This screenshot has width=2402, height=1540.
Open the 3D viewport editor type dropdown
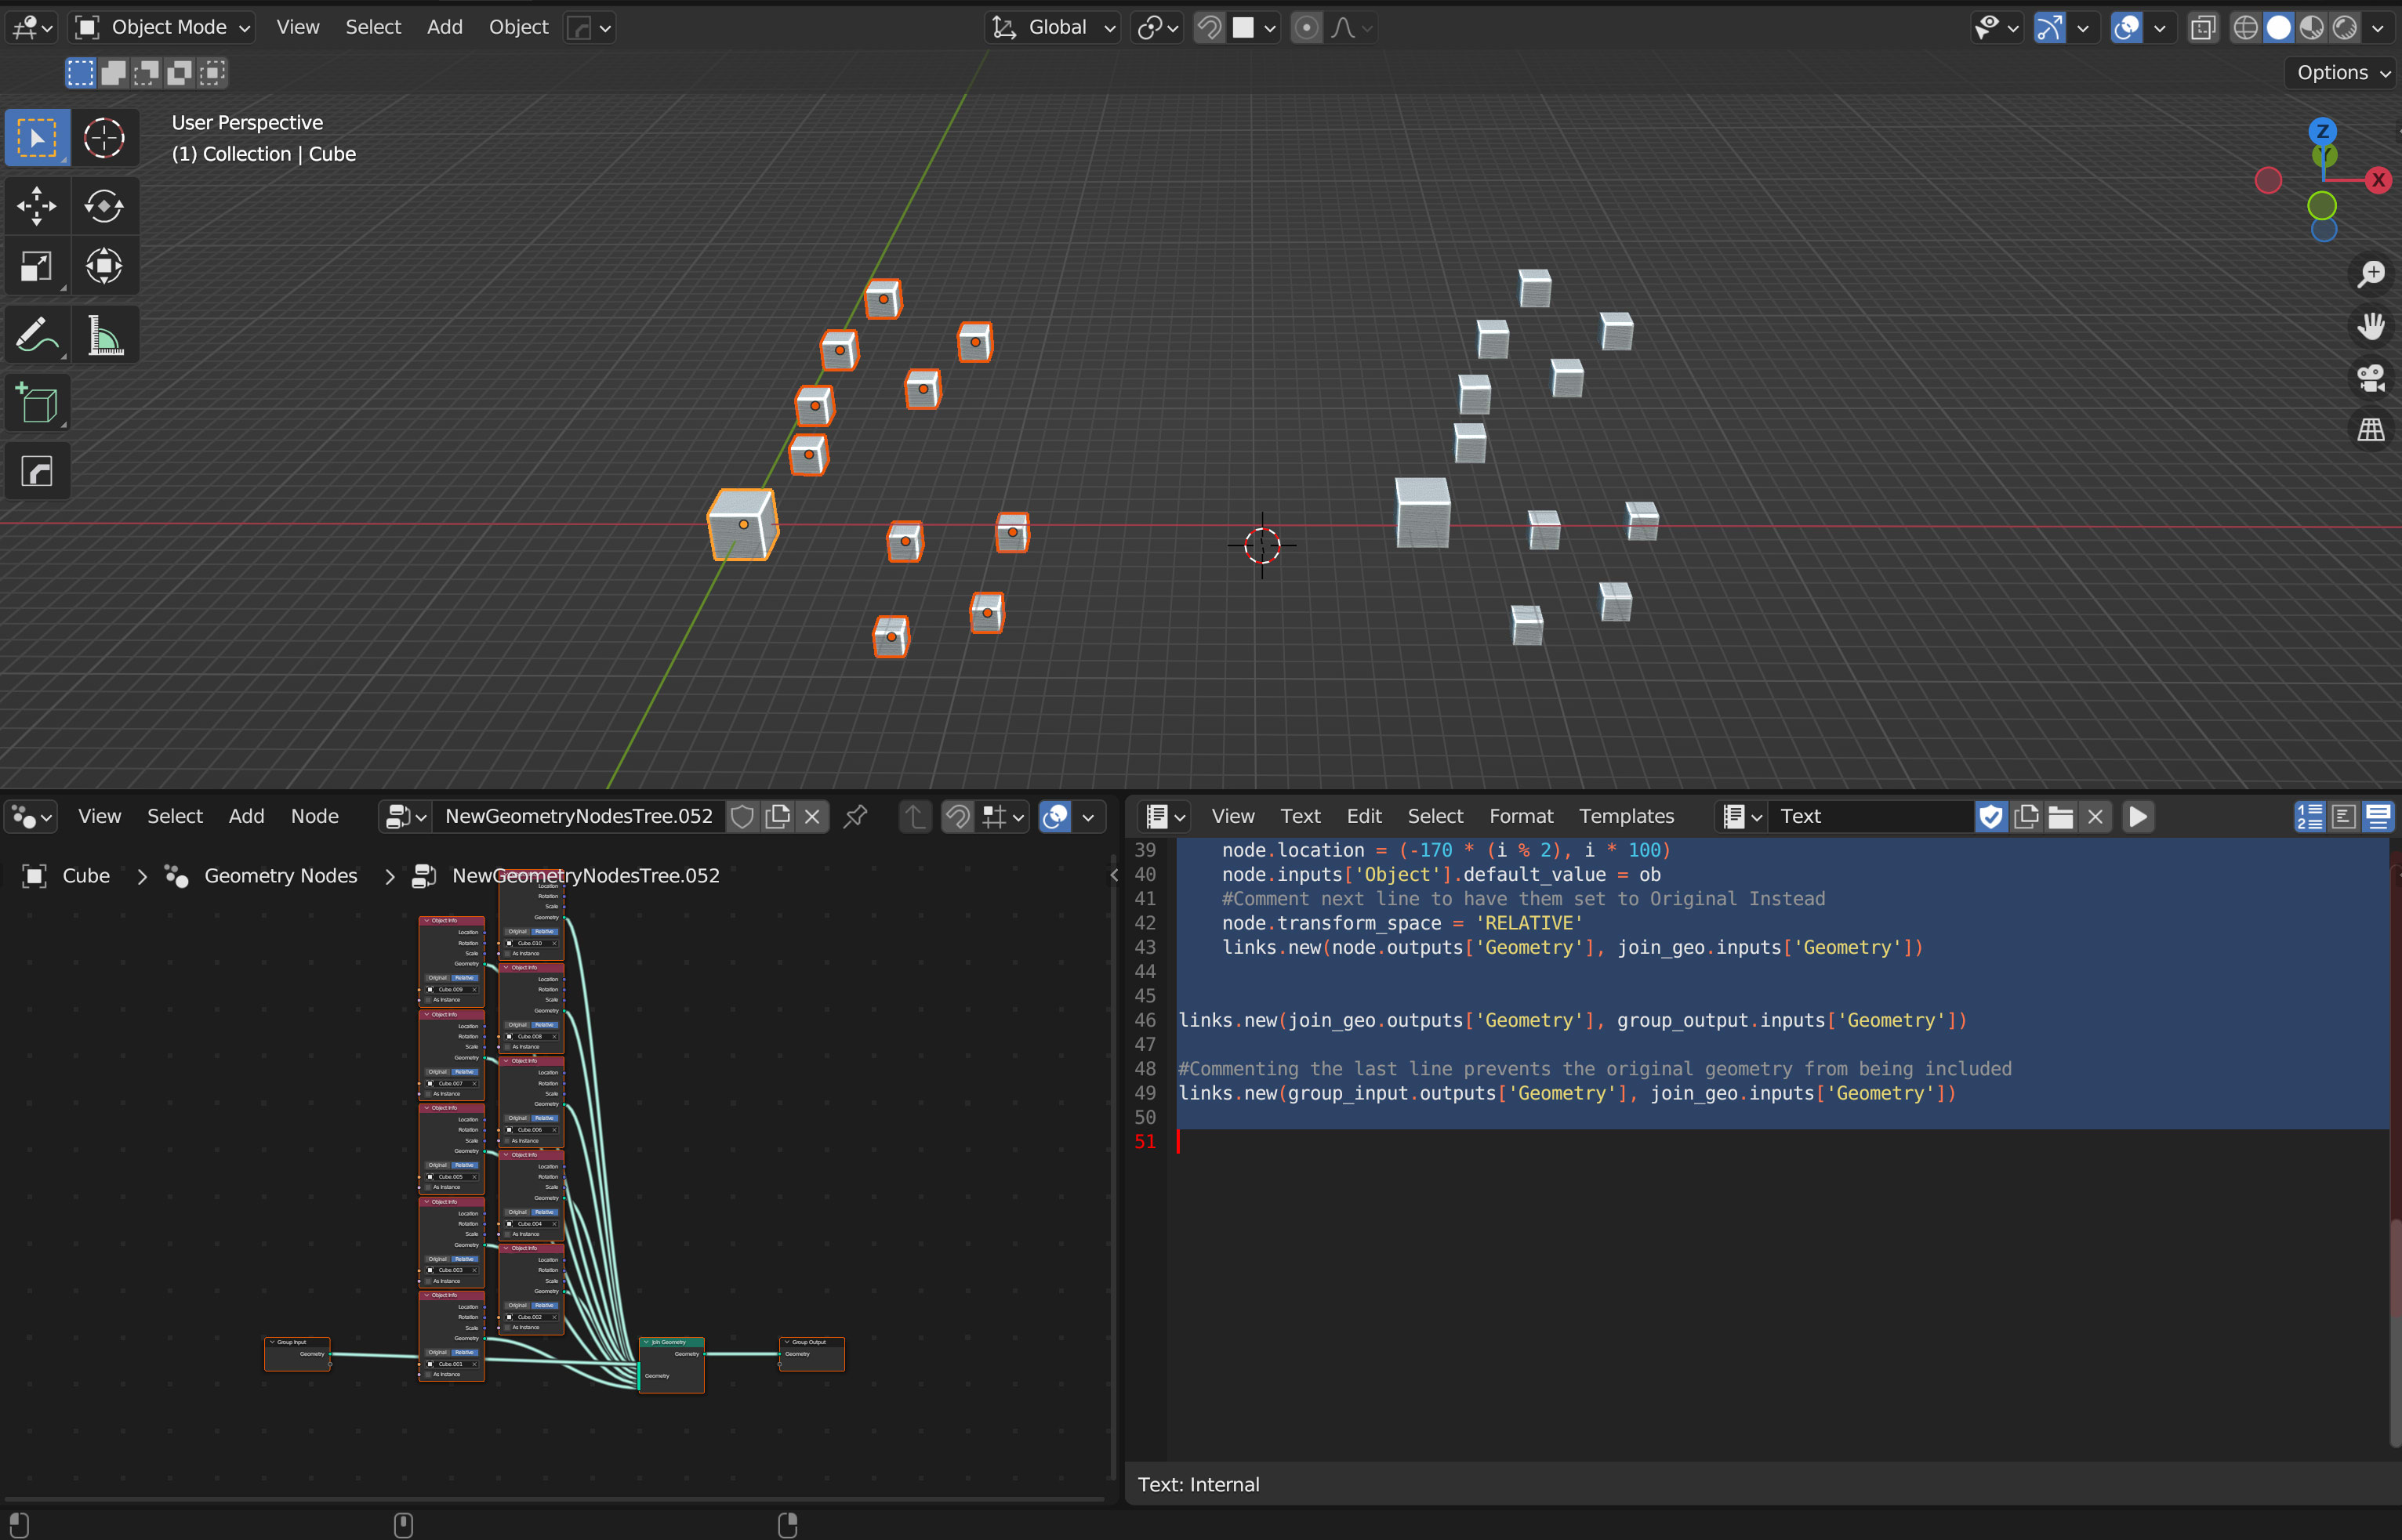[x=31, y=27]
